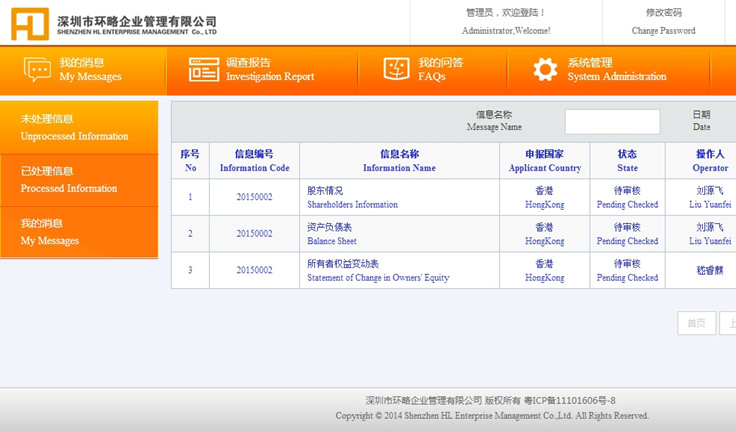Click Liu Yuanfei in Shareholders Information row

[x=710, y=204]
